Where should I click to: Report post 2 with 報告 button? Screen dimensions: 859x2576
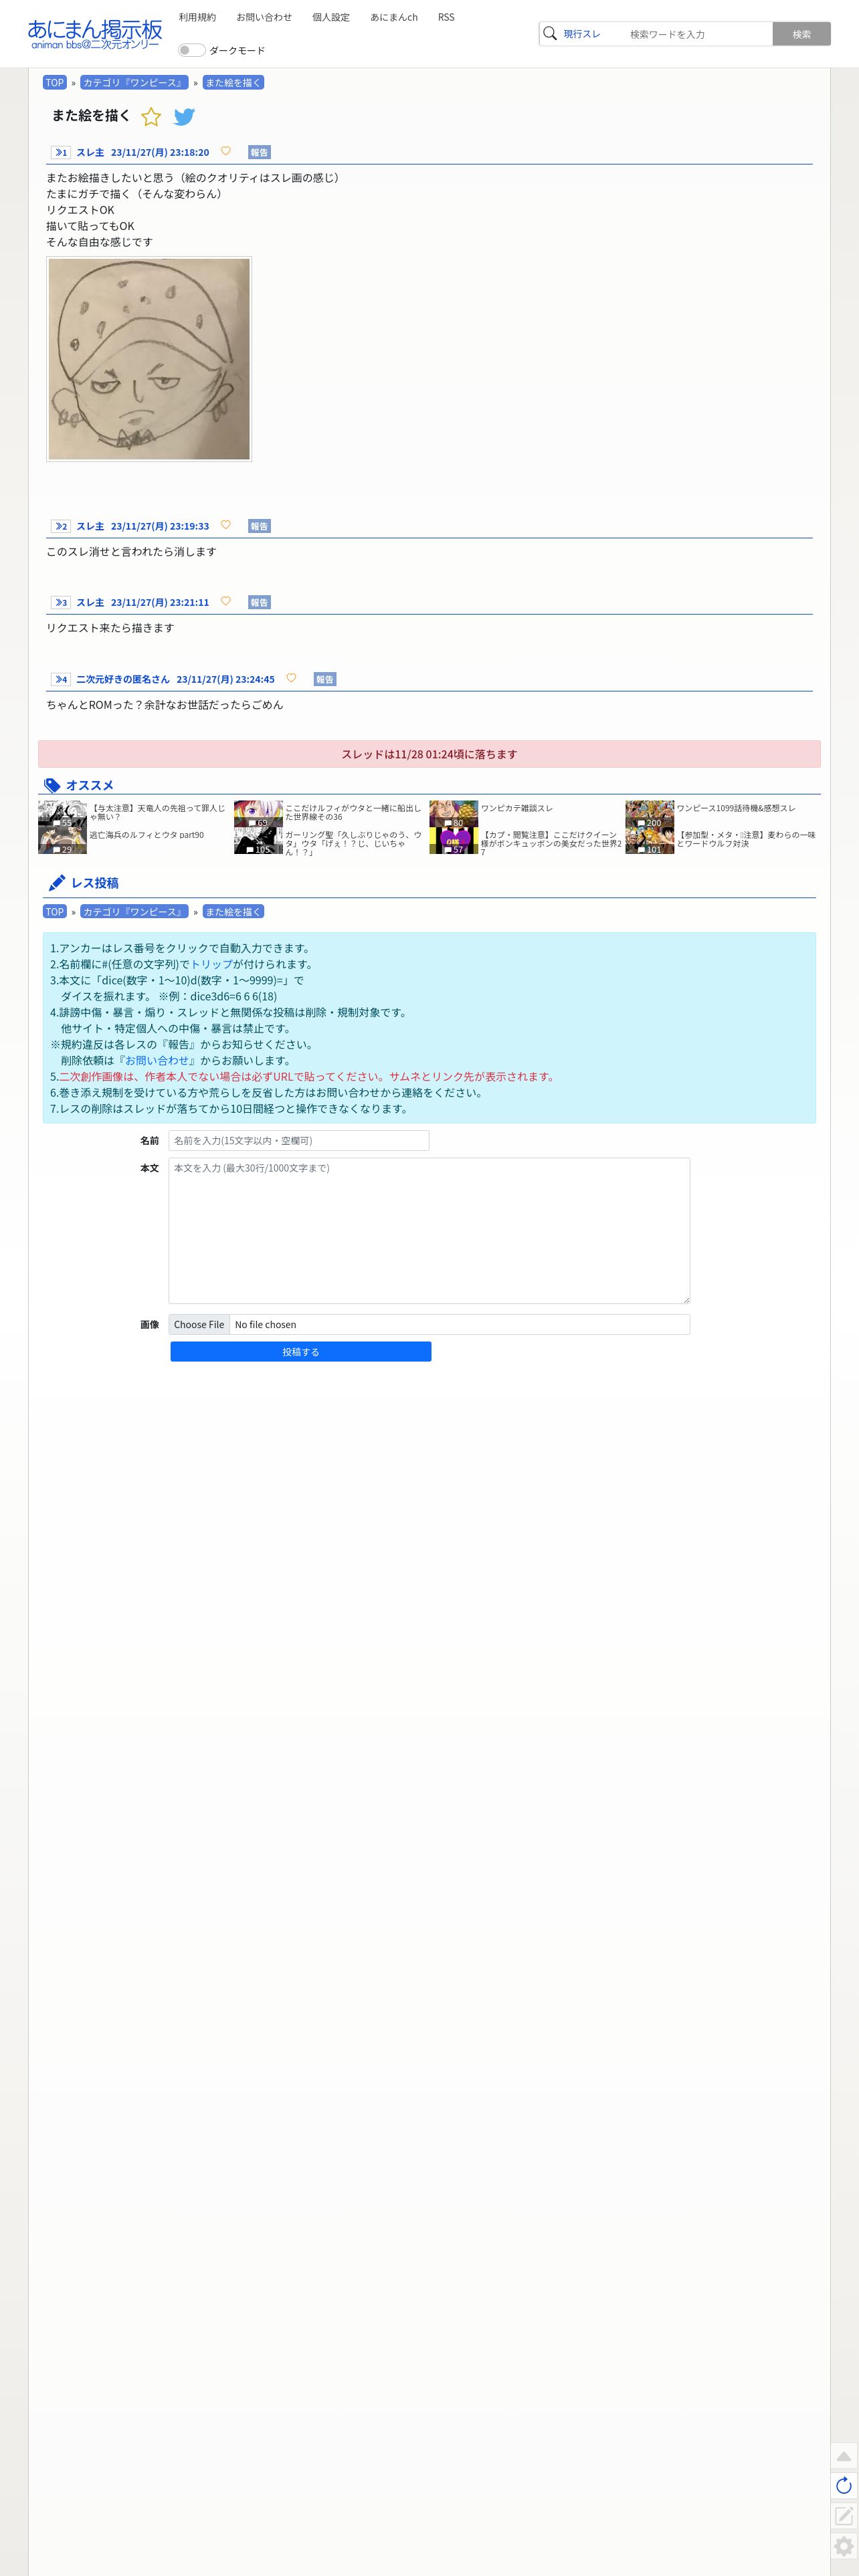[x=259, y=526]
